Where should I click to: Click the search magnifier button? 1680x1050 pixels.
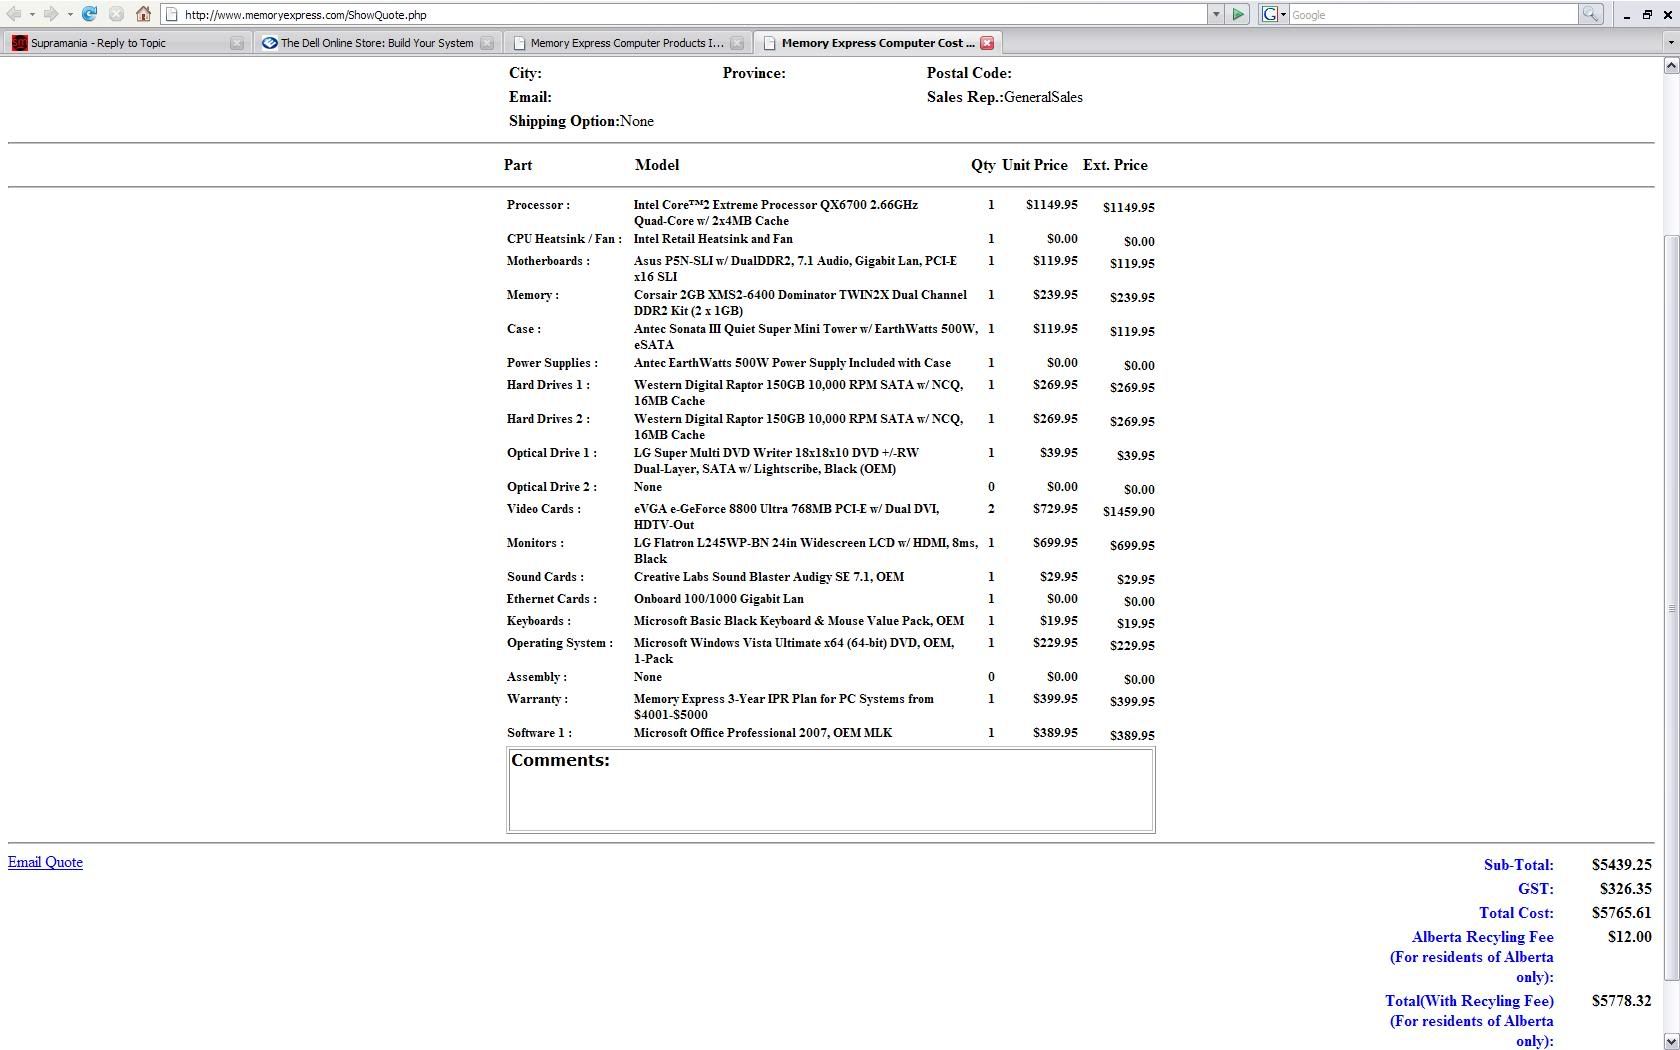[x=1590, y=14]
